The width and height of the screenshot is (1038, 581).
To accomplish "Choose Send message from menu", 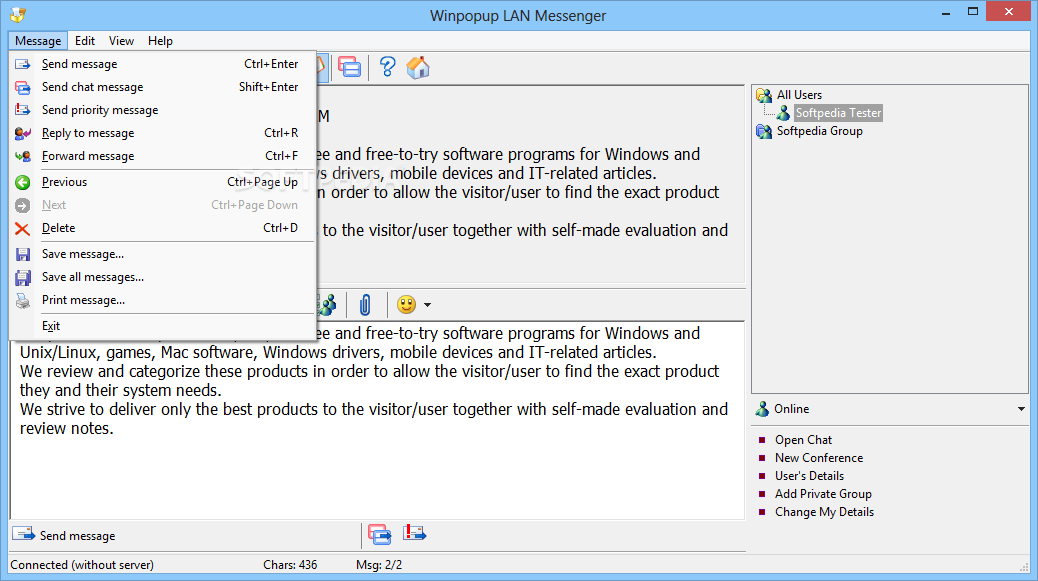I will 164,64.
